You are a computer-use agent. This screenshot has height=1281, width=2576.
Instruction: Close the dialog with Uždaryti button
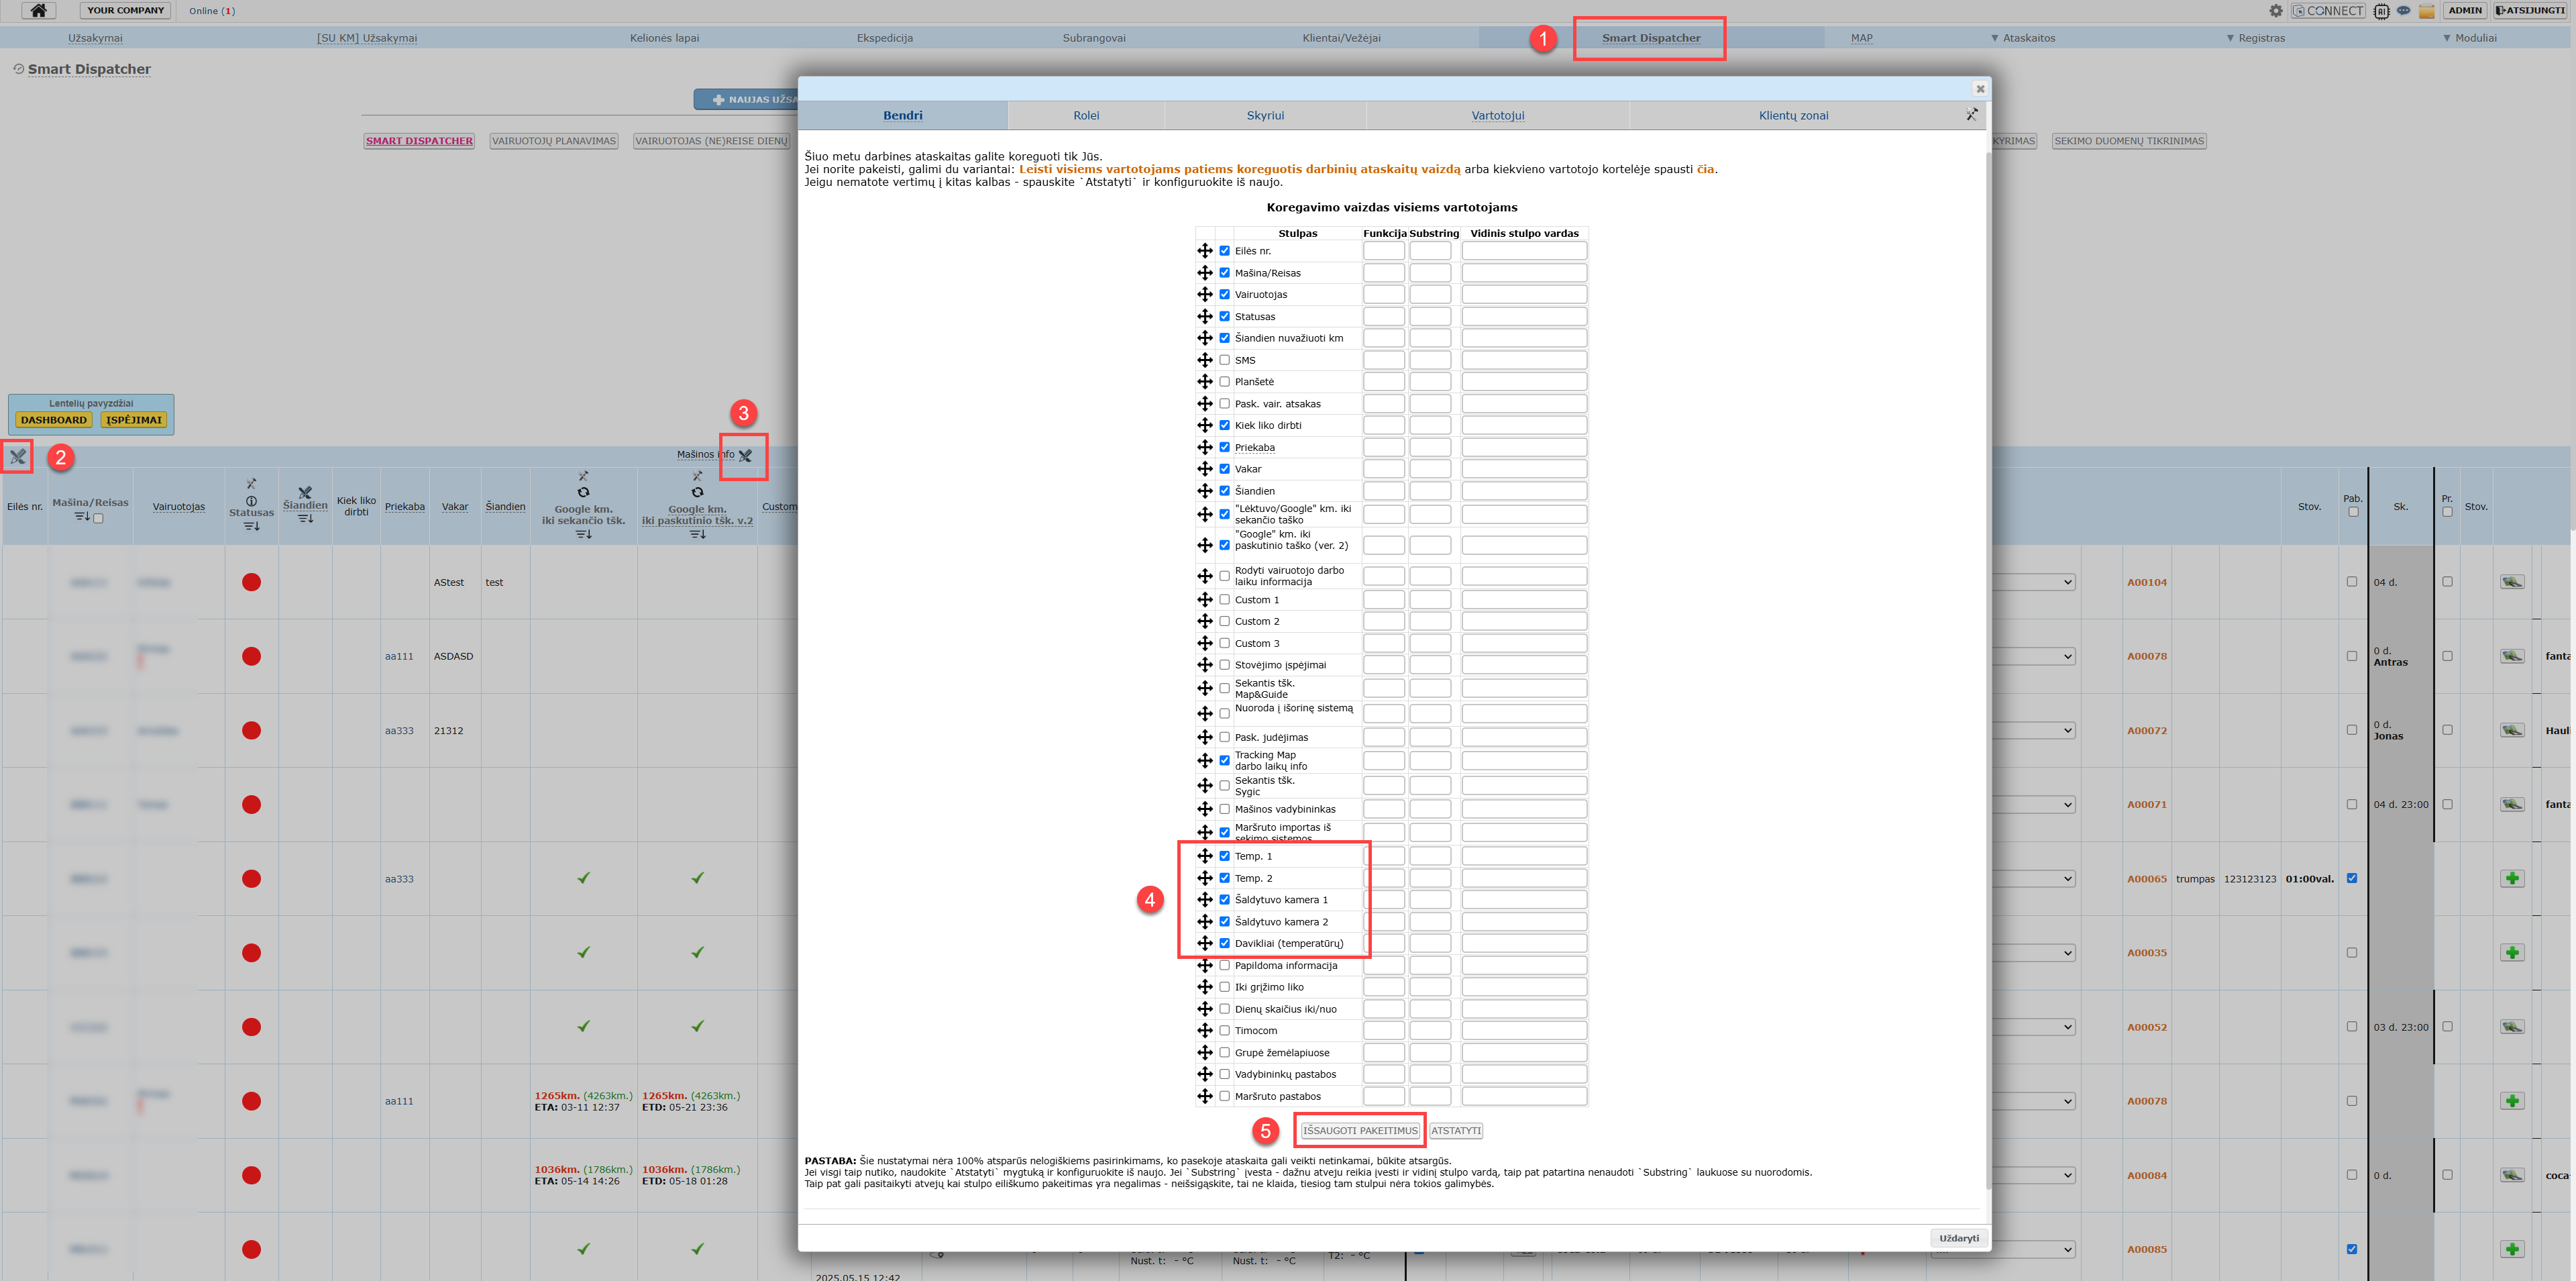1958,1238
